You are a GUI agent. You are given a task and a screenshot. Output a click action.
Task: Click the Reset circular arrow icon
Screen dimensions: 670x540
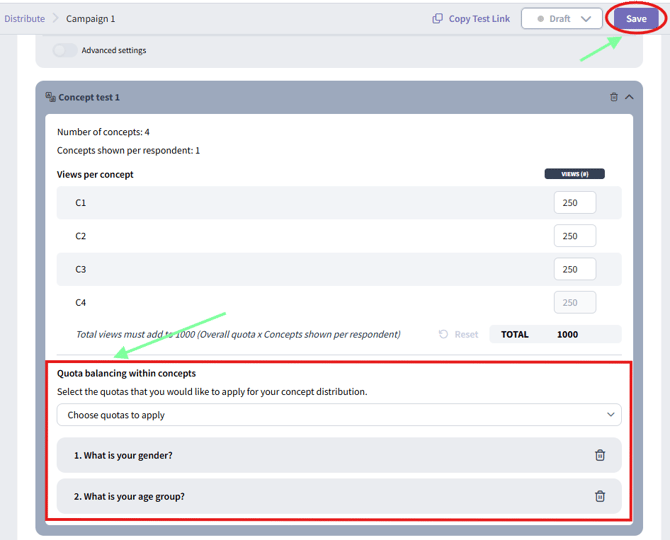(x=443, y=334)
